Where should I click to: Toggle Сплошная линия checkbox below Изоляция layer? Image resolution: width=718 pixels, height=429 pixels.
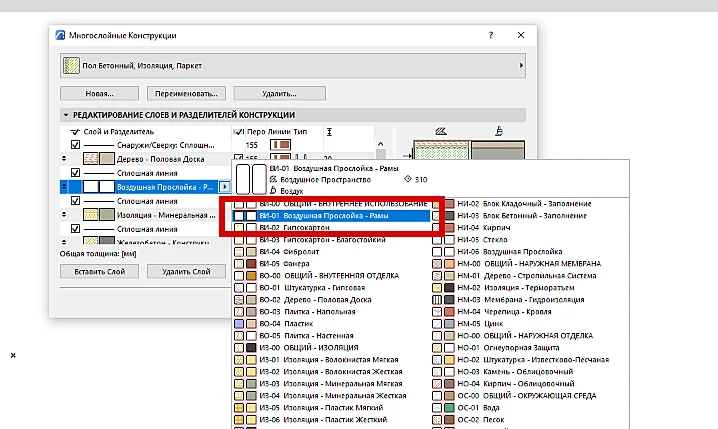[x=76, y=228]
